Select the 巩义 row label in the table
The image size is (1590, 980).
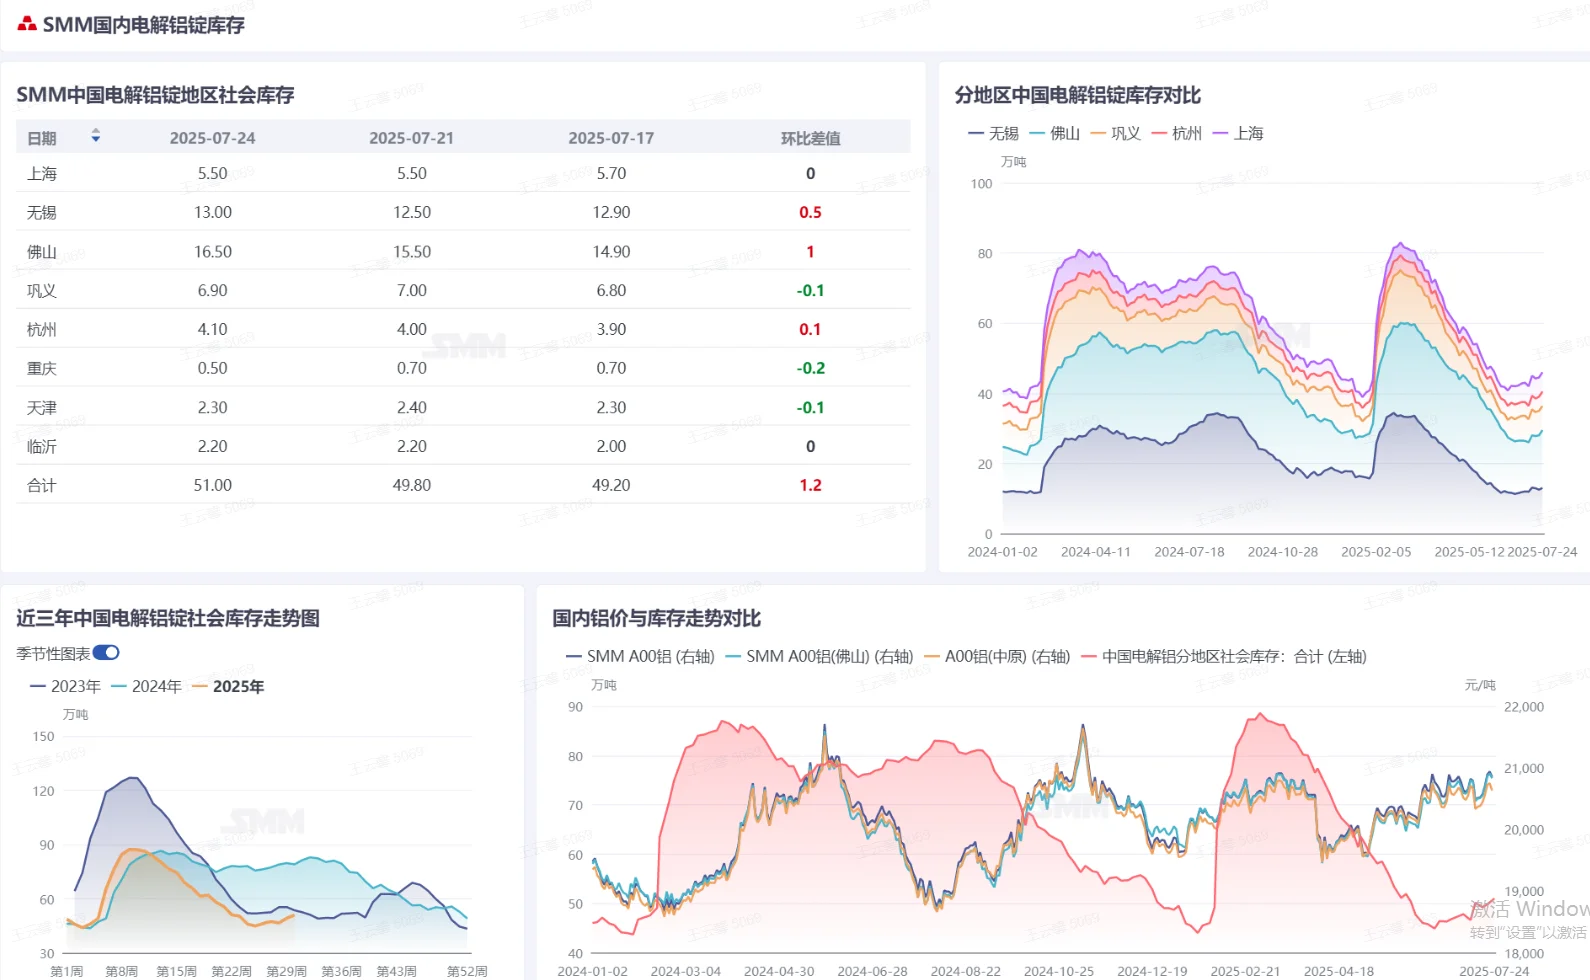[42, 291]
